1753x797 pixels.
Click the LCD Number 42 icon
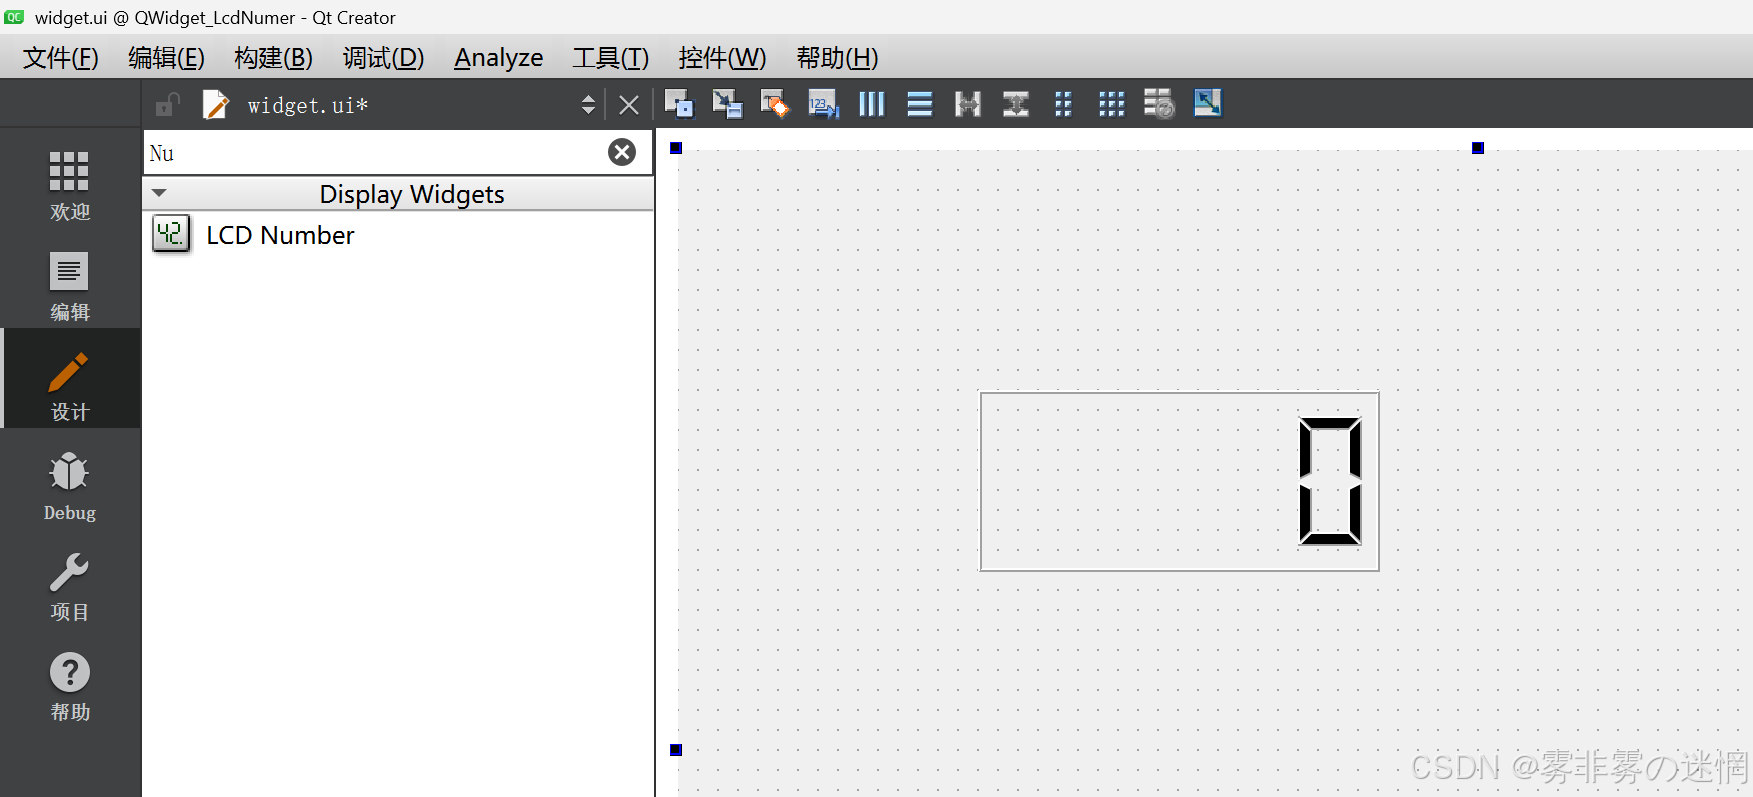171,234
